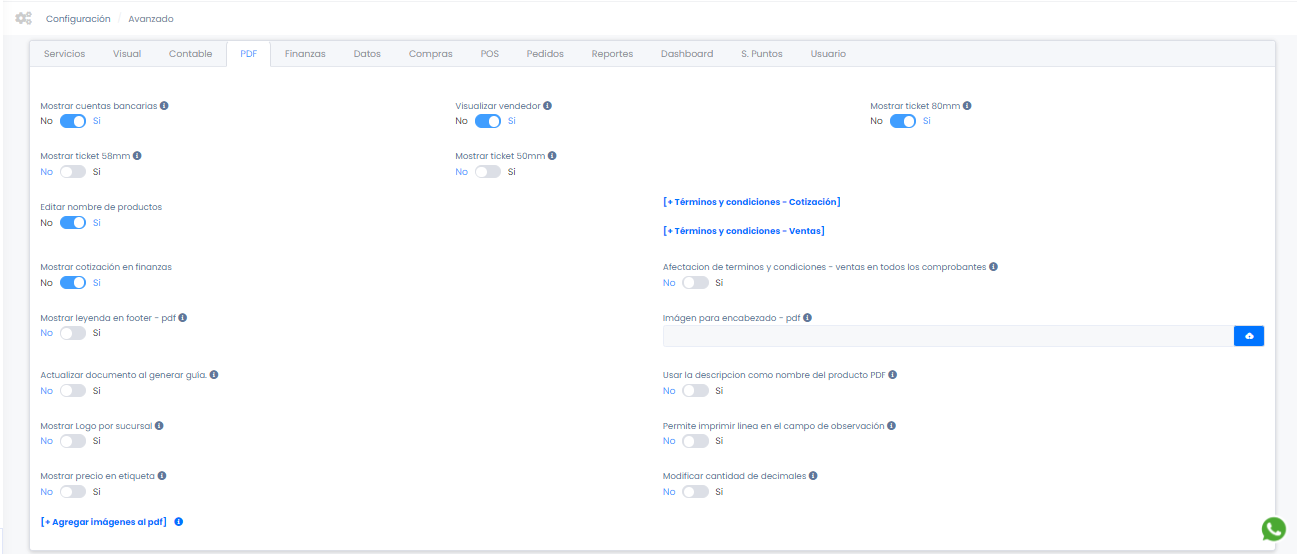This screenshot has width=1297, height=554.
Task: Click the Imágen para encabezado input field
Action: pyautogui.click(x=947, y=336)
